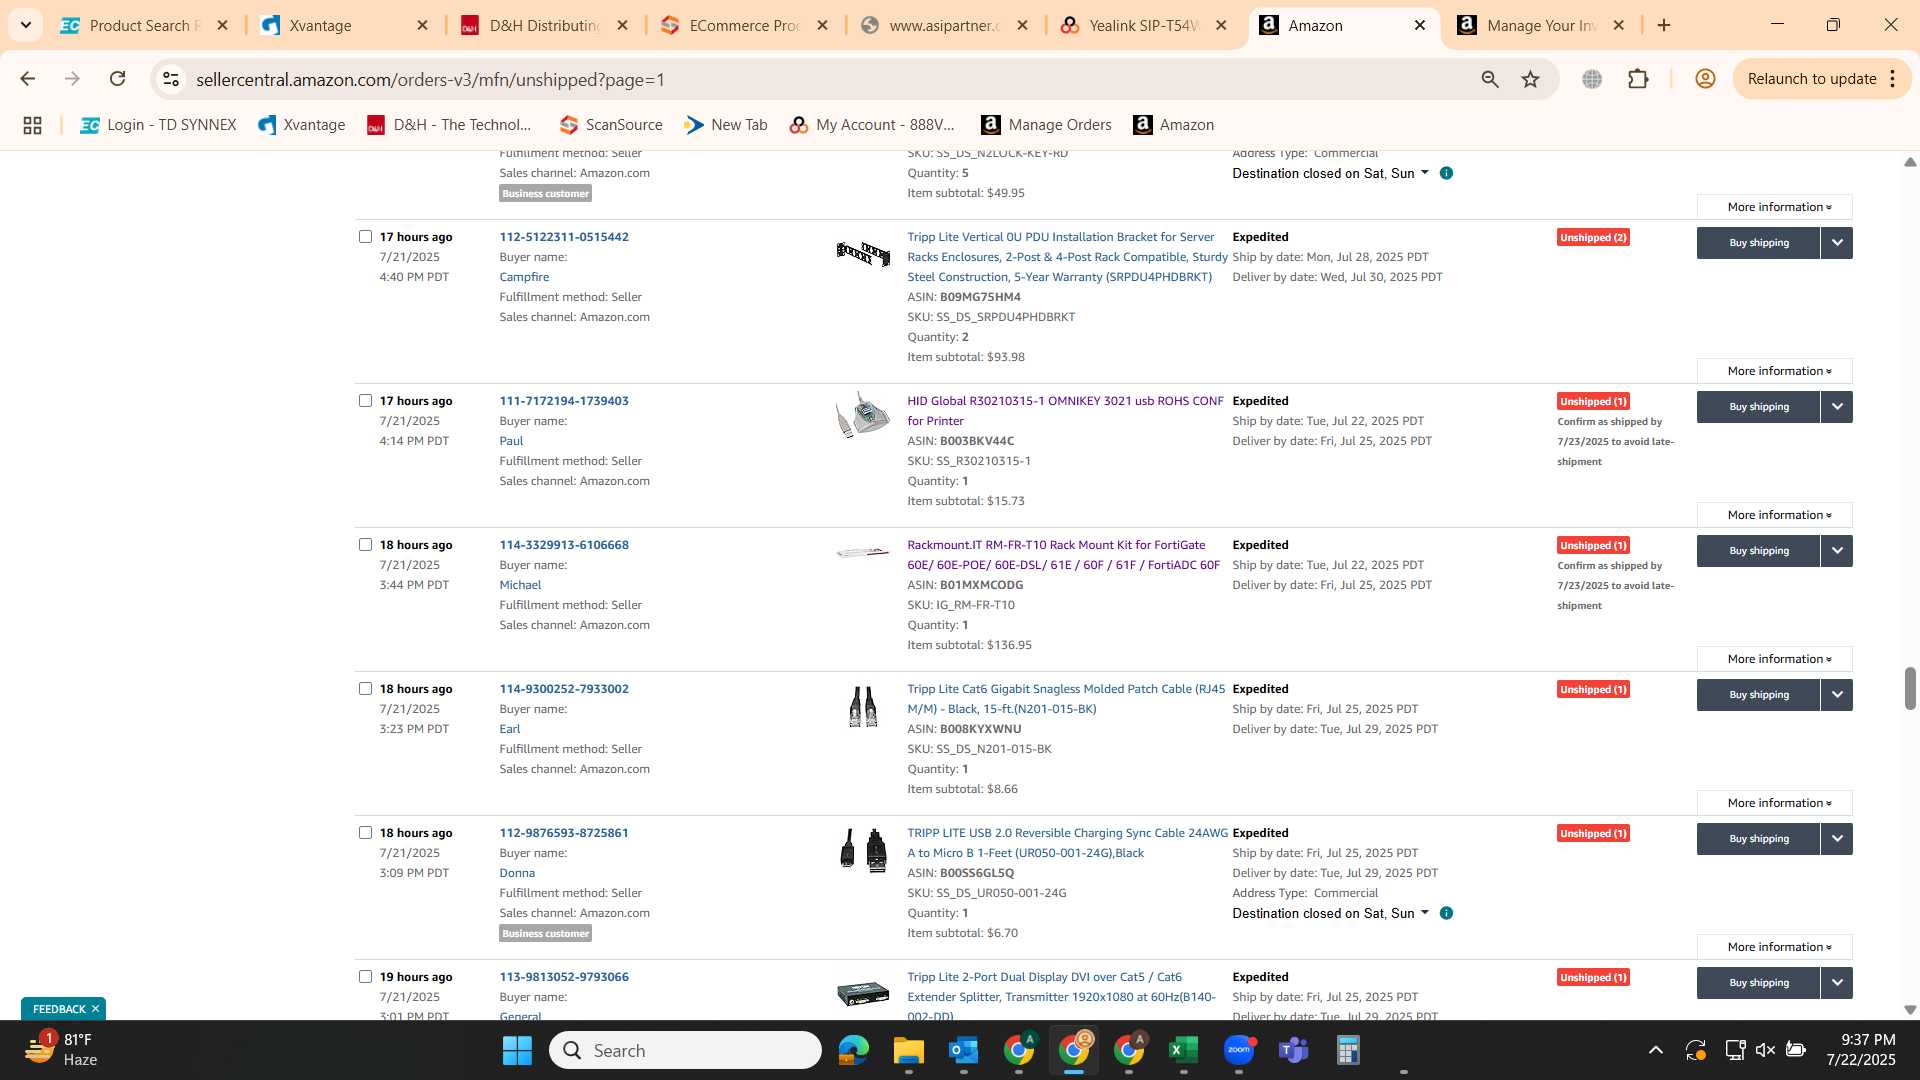
Task: Click the Tripp Lite Cat6 cable thumbnail
Action: [862, 707]
